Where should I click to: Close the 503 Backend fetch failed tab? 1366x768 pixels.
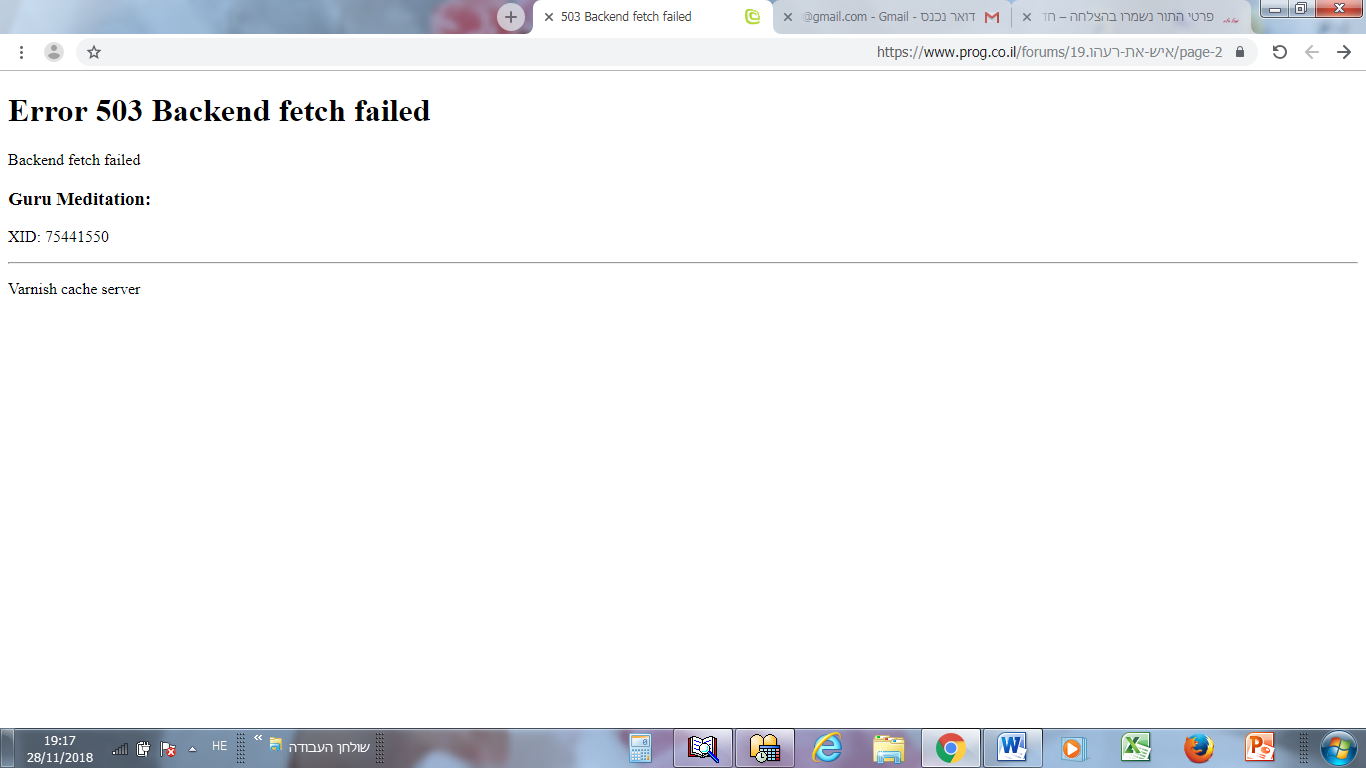548,17
